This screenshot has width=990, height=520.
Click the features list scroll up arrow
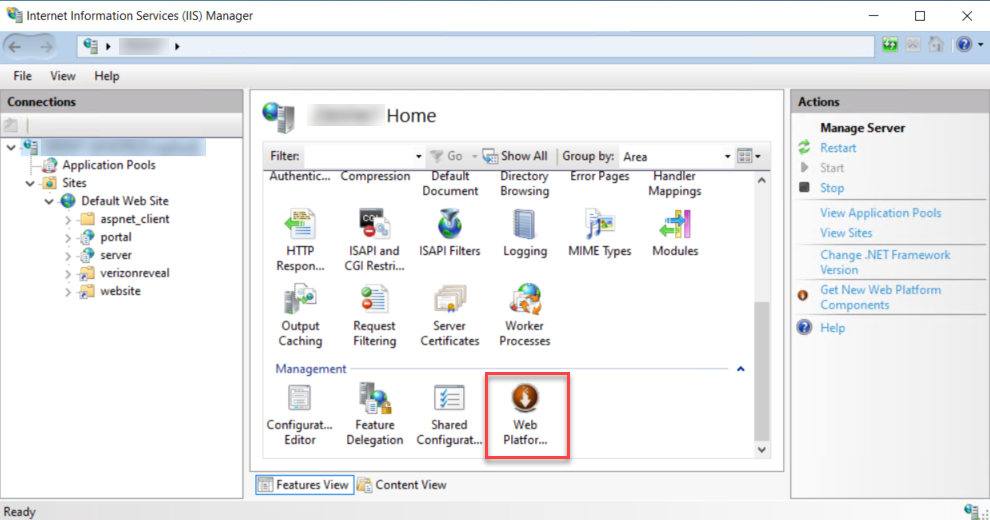click(x=761, y=180)
